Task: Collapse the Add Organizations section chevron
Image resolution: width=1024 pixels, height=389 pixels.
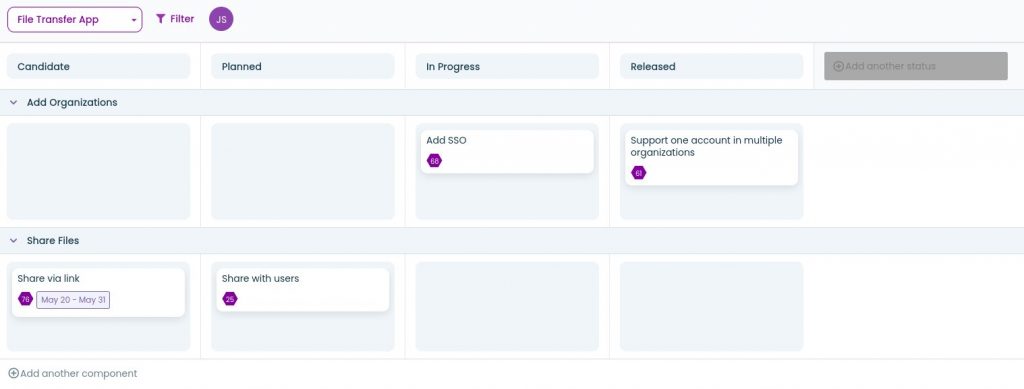Action: click(x=14, y=102)
